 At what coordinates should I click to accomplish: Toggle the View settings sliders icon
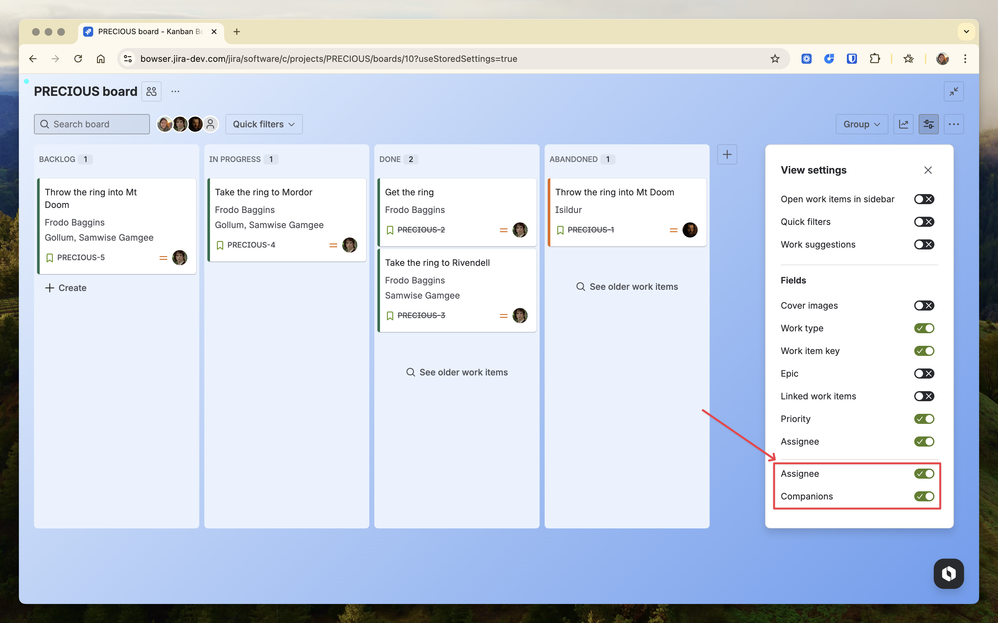tap(929, 124)
